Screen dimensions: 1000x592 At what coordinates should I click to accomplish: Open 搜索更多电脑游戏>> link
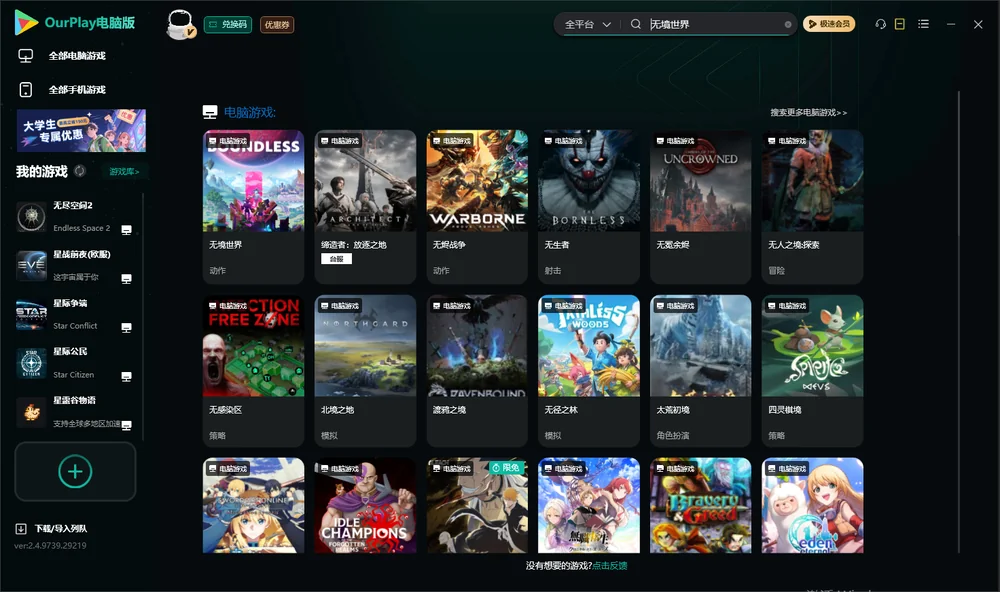coord(808,112)
